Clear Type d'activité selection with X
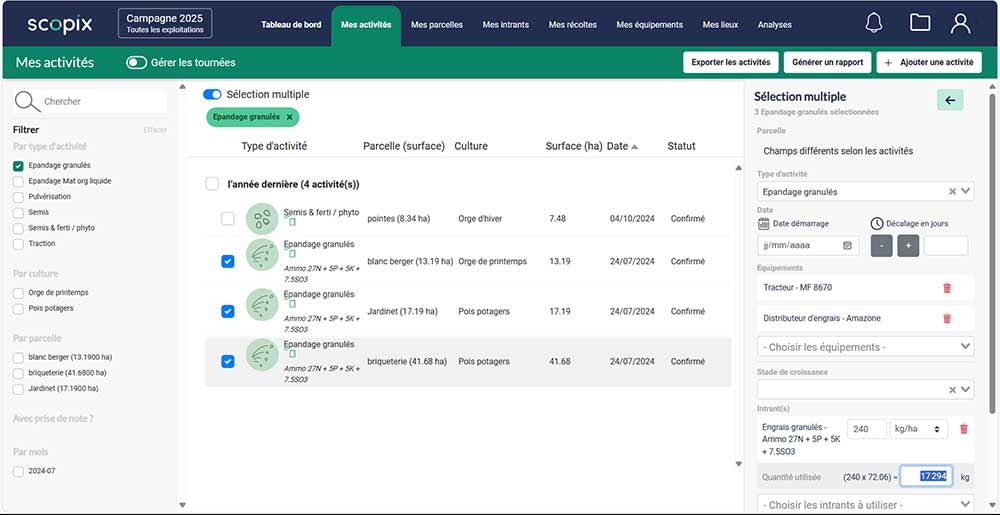The width and height of the screenshot is (1000, 515). coord(952,191)
